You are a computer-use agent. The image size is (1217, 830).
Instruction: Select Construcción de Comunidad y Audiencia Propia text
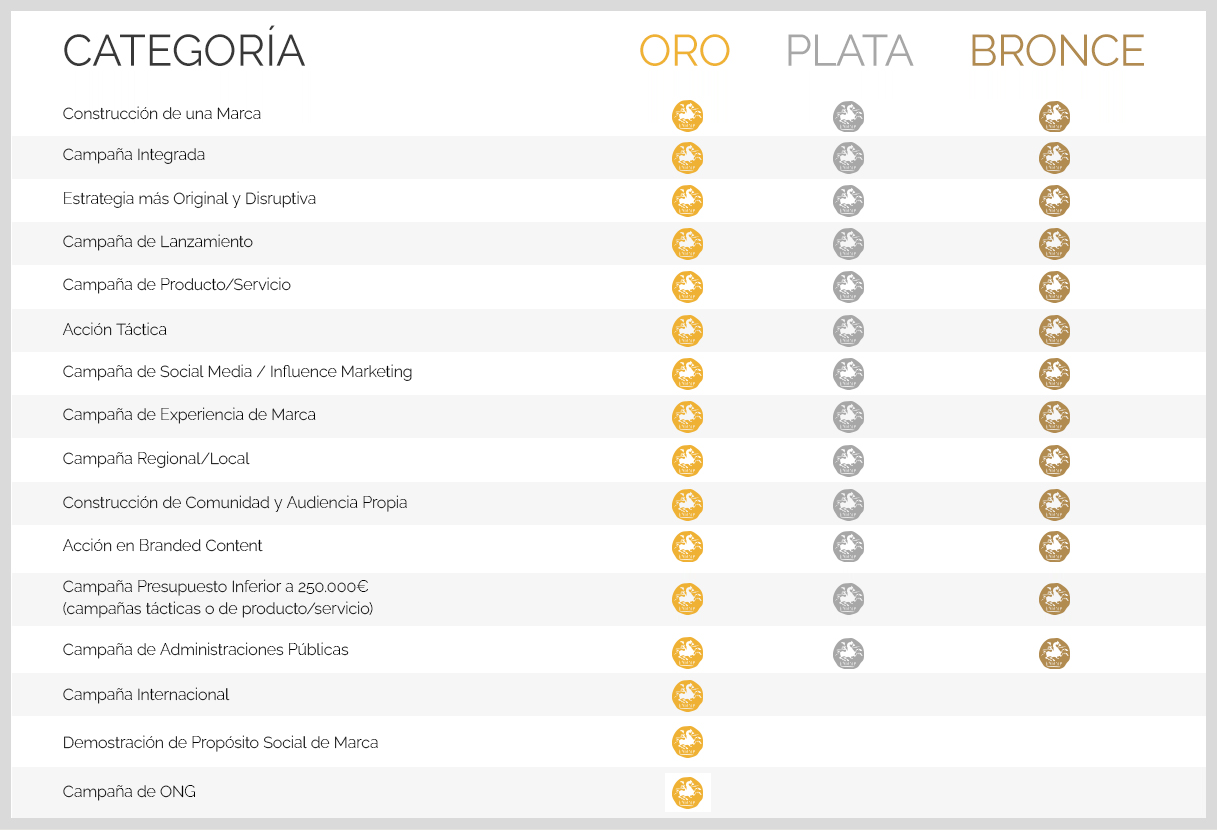tap(235, 503)
